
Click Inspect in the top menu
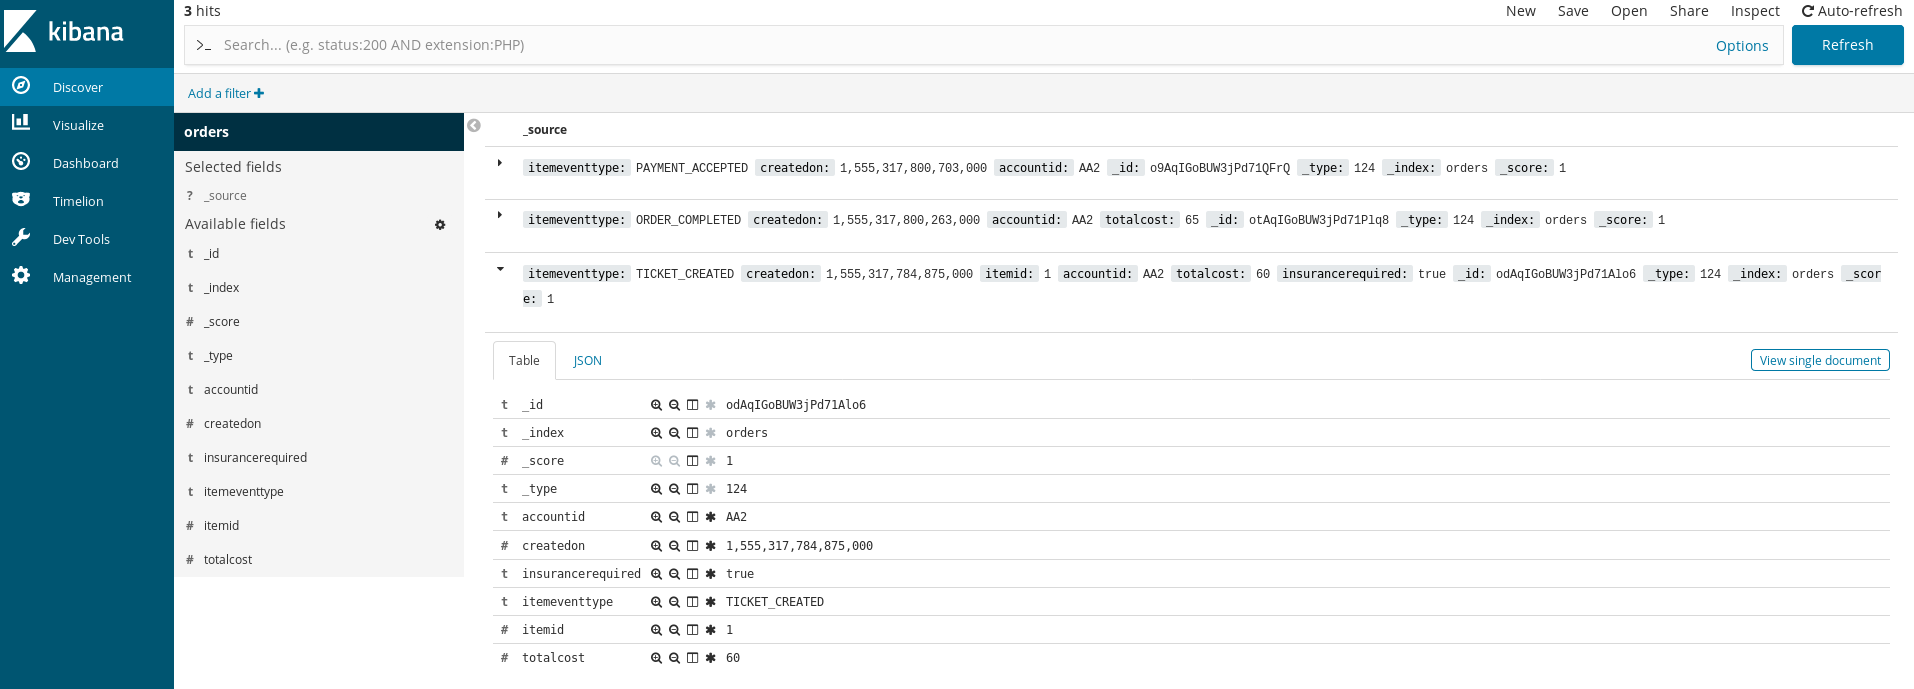[1755, 11]
